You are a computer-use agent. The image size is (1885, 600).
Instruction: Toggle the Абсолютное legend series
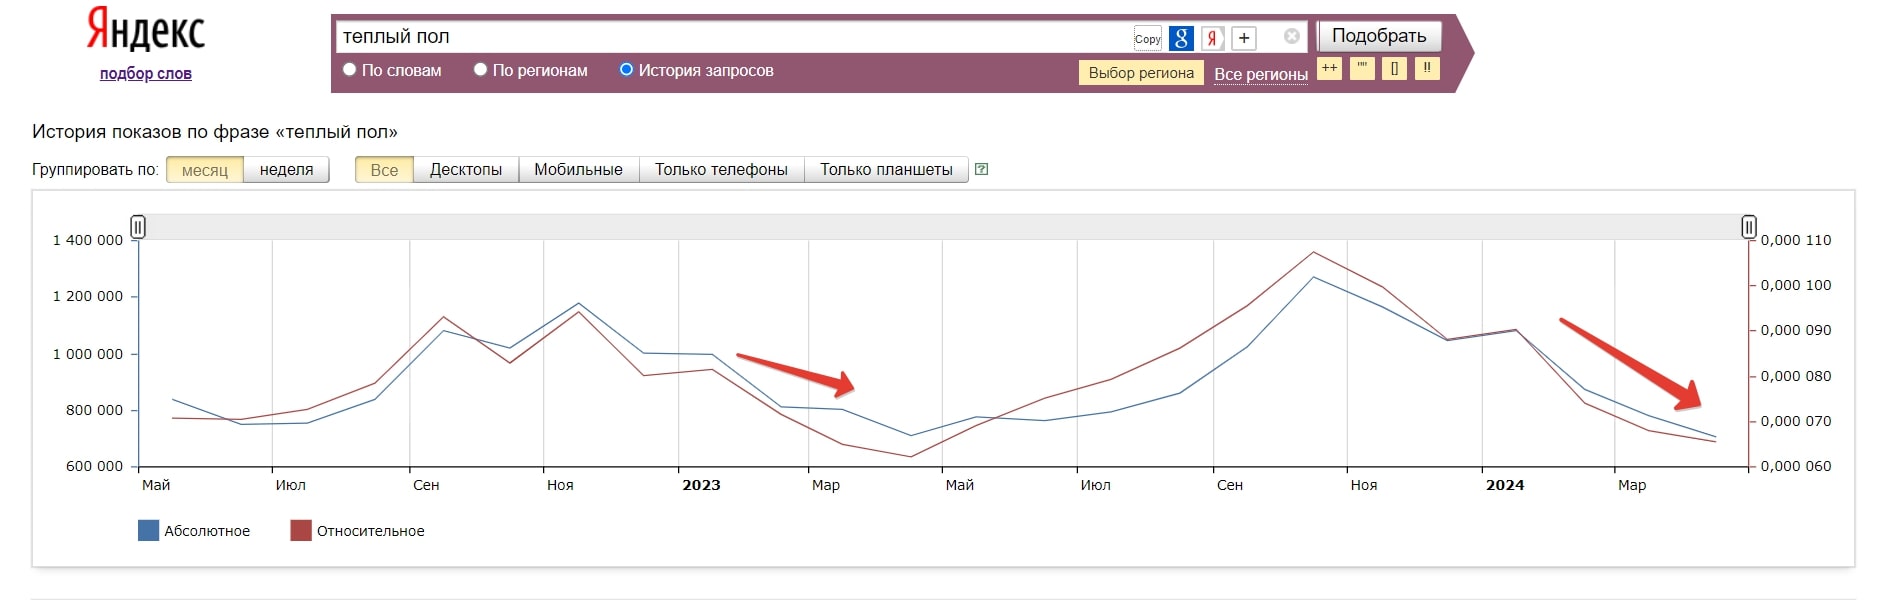coord(194,531)
